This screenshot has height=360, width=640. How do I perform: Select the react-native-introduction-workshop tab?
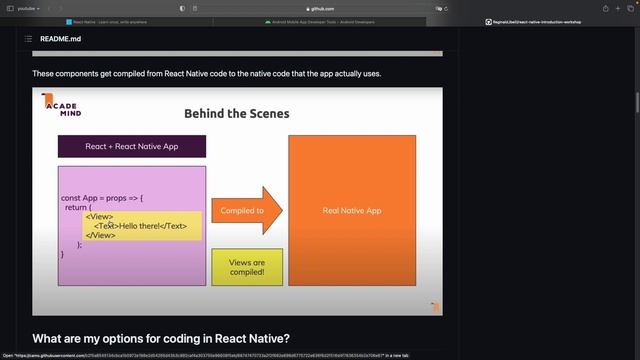click(533, 22)
